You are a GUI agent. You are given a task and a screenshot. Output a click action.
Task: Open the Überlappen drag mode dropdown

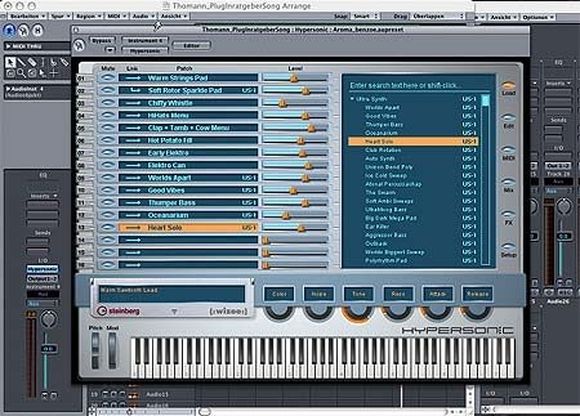click(438, 16)
